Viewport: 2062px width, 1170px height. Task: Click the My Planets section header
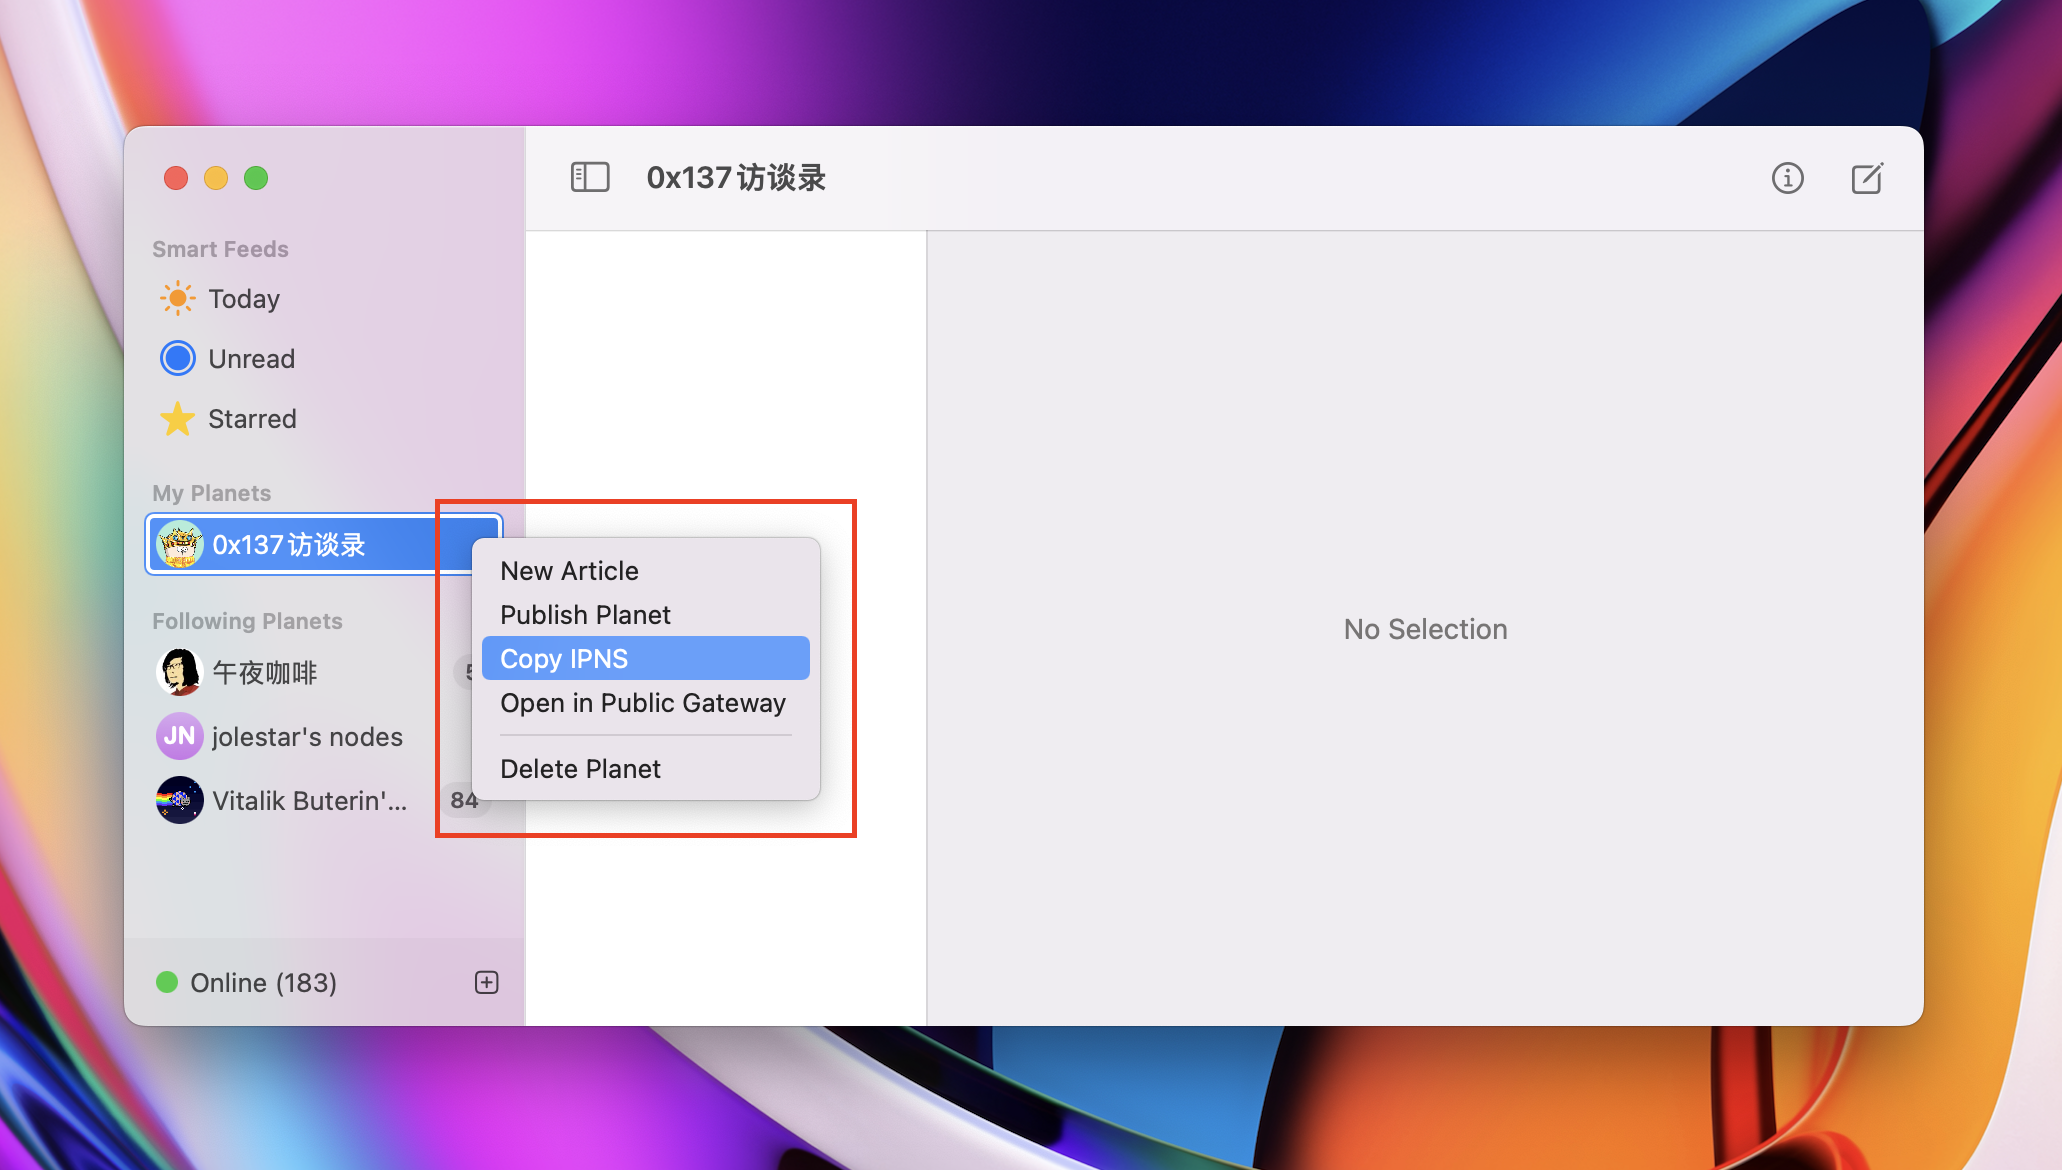coord(211,493)
